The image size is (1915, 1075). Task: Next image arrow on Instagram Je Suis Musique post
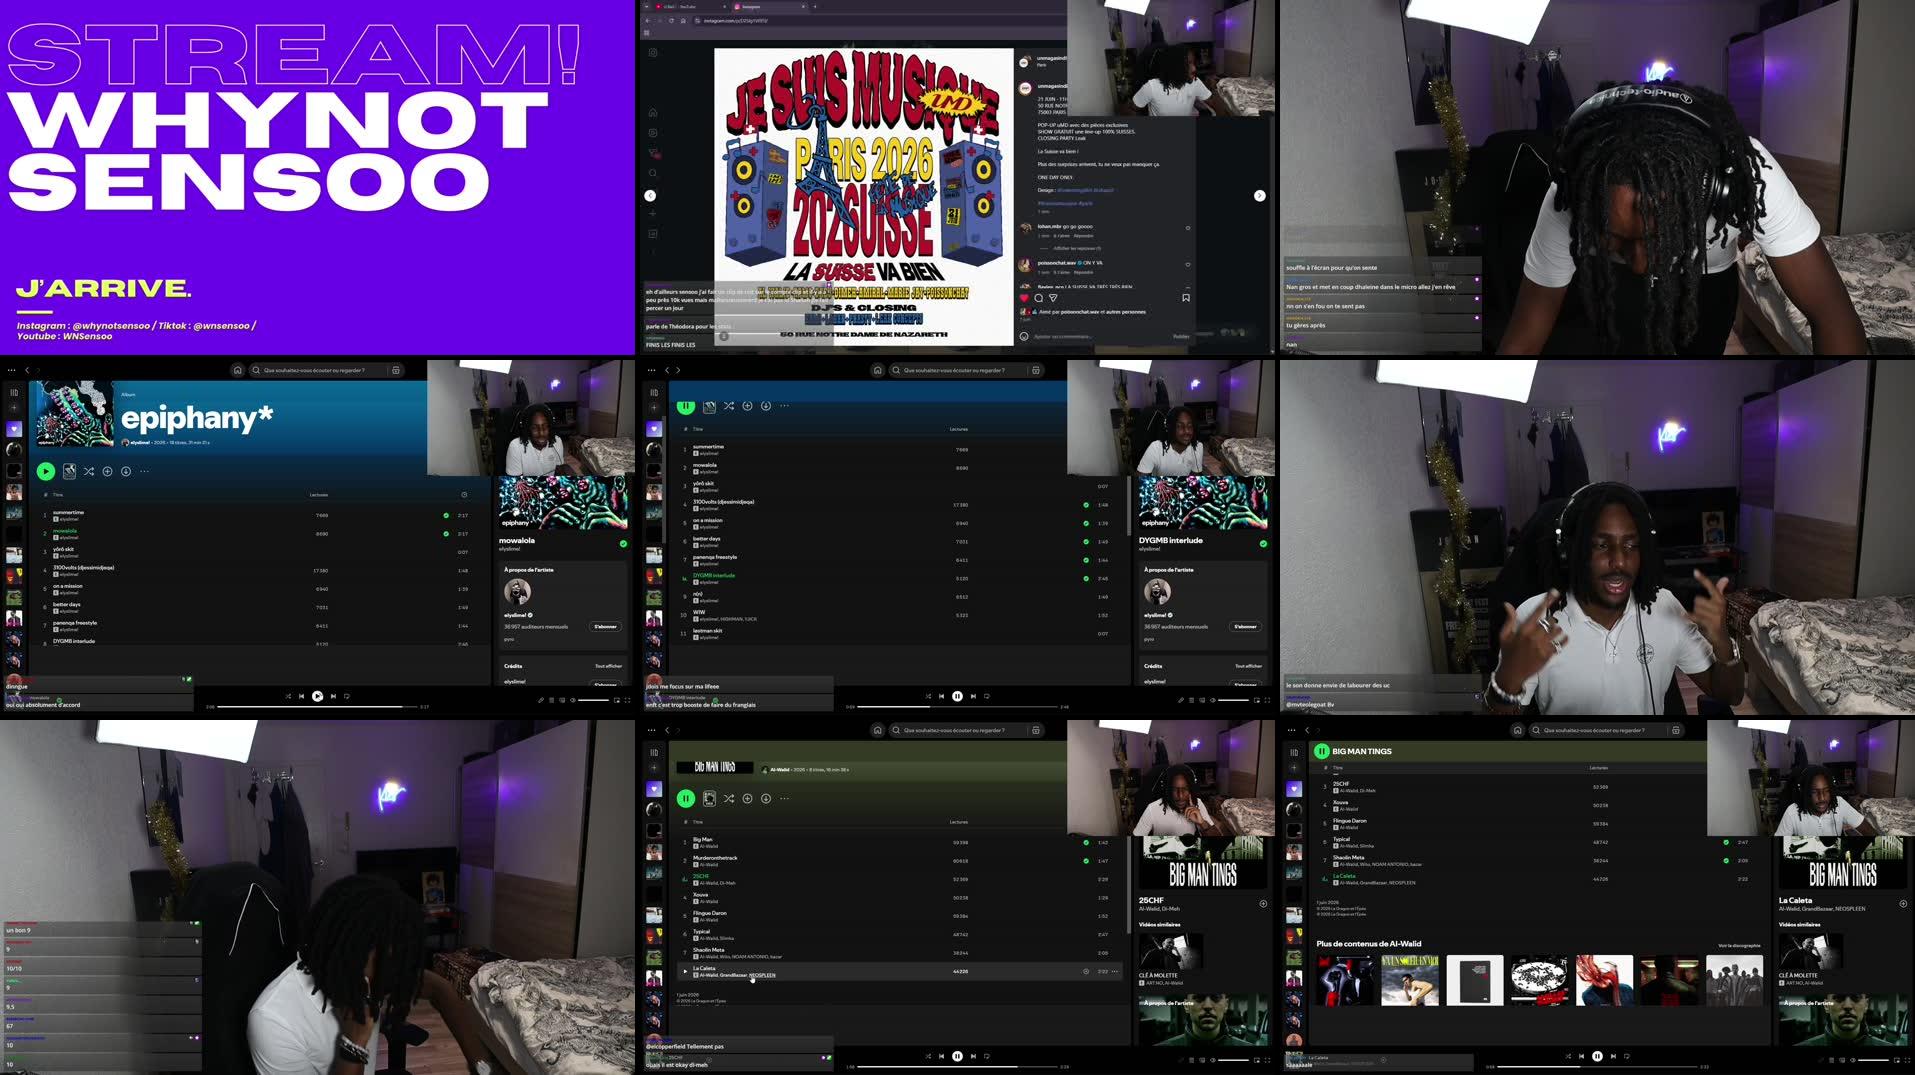tap(1259, 196)
